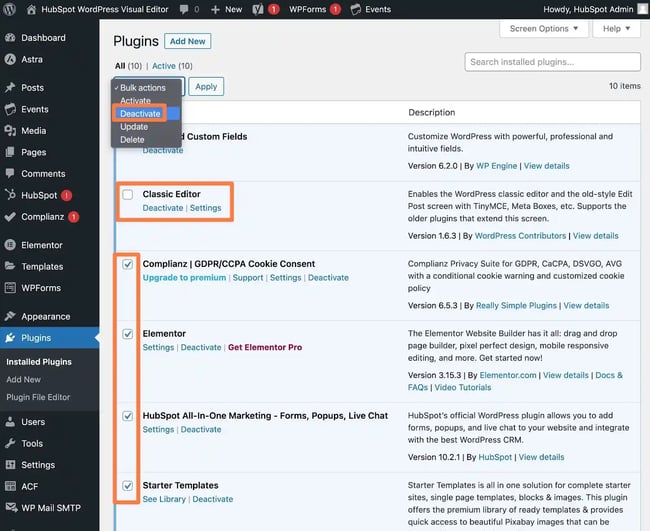Click the Users icon in sidebar
Image resolution: width=650 pixels, height=531 pixels.
pos(10,422)
